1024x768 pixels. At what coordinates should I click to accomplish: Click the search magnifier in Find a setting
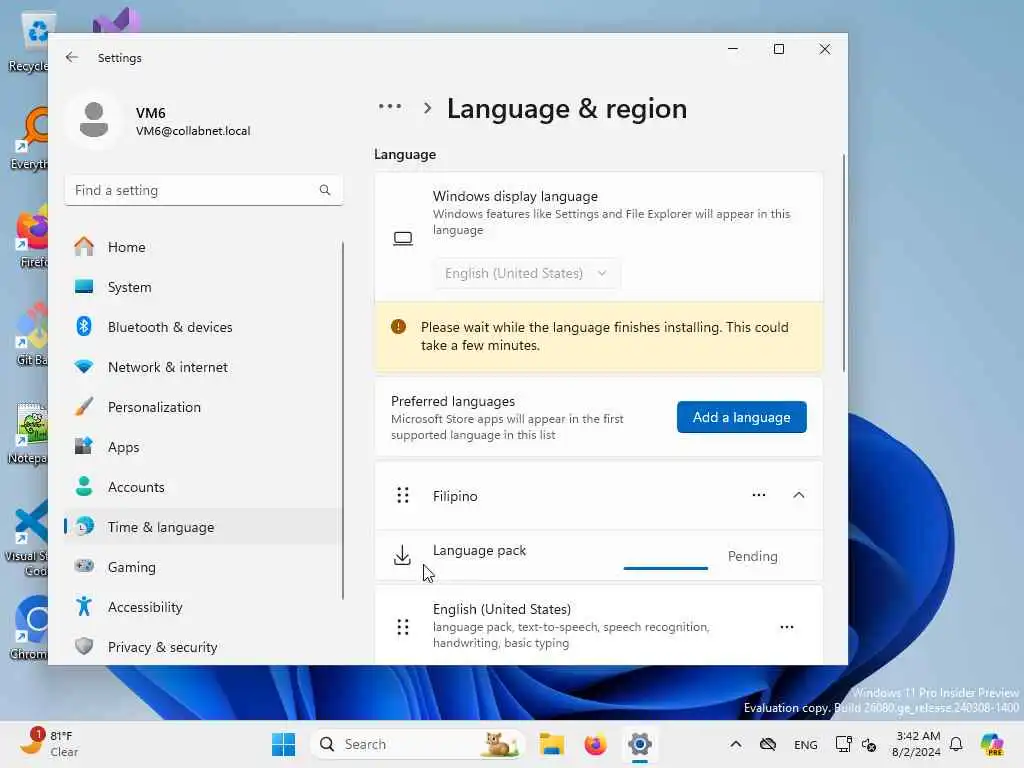pos(325,190)
